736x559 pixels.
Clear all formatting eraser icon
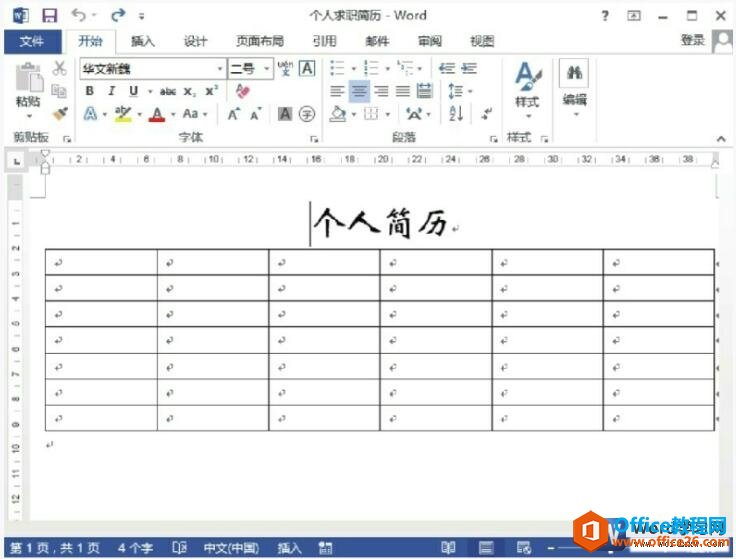pyautogui.click(x=242, y=91)
